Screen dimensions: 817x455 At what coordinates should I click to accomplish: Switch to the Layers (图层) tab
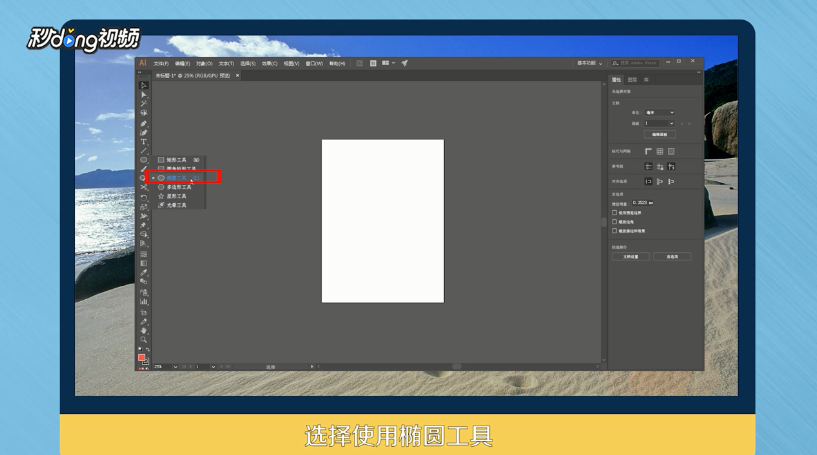632,80
